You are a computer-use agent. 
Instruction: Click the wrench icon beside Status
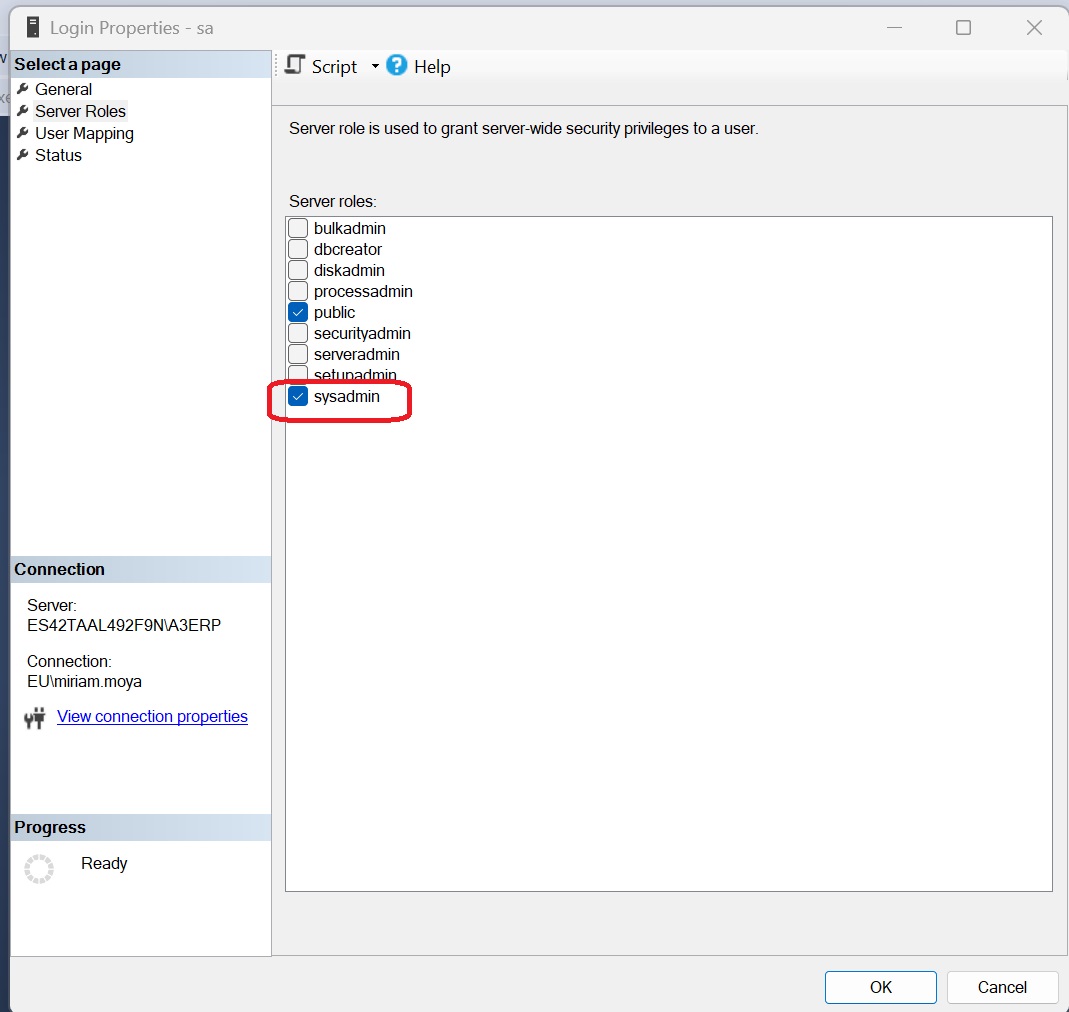click(22, 155)
